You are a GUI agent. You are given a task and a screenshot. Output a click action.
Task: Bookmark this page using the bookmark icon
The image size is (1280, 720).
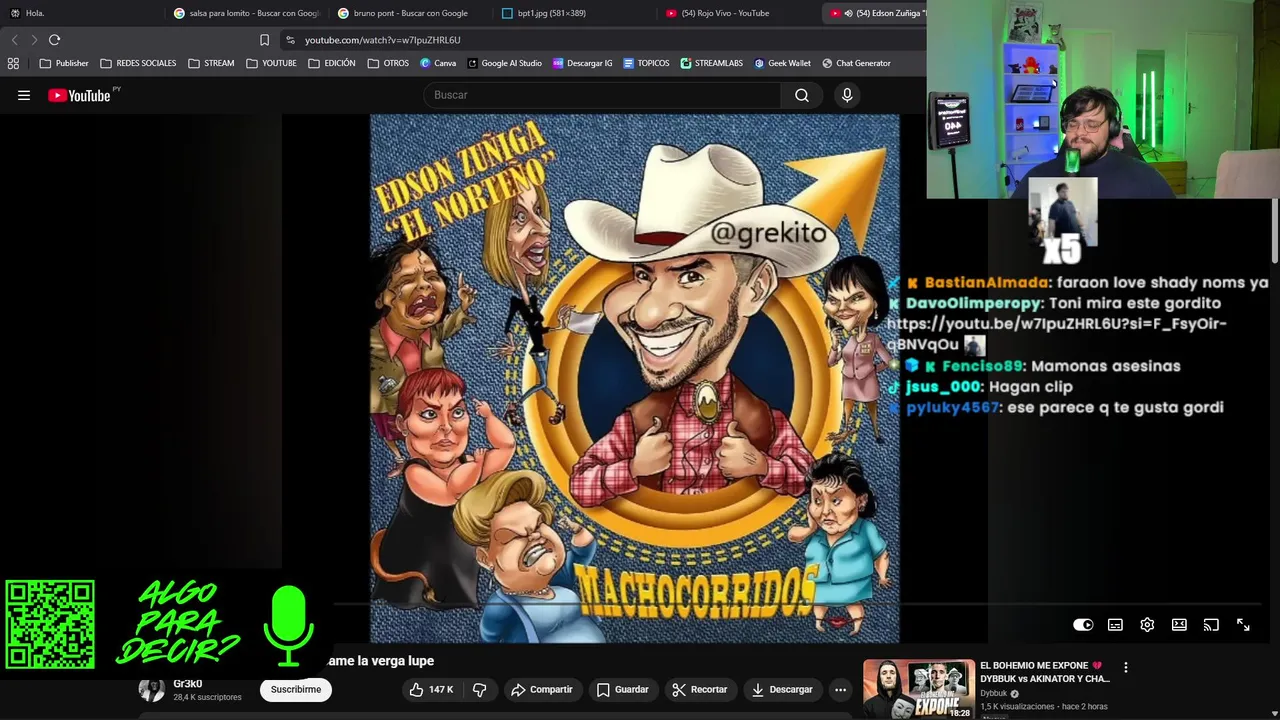pyautogui.click(x=264, y=40)
